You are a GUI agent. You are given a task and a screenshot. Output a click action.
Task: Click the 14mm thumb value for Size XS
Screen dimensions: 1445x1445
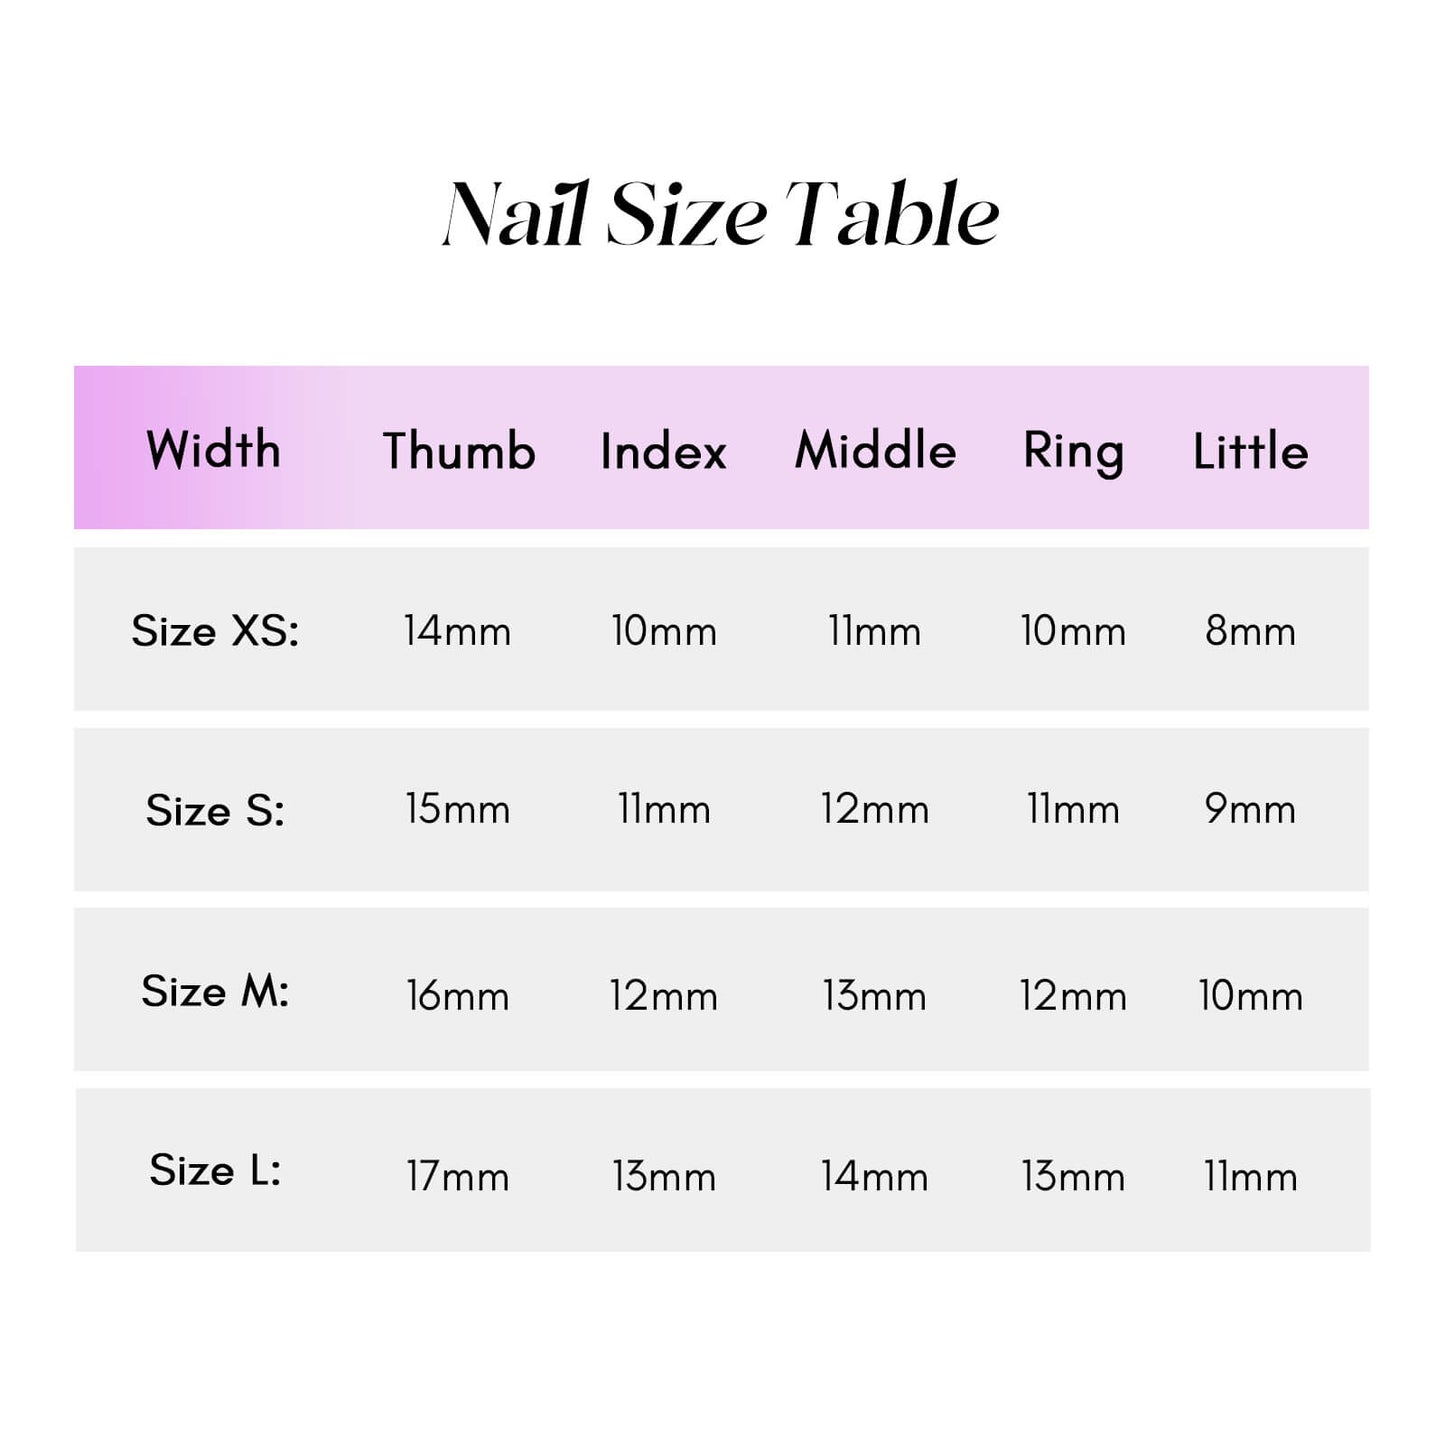pos(457,631)
